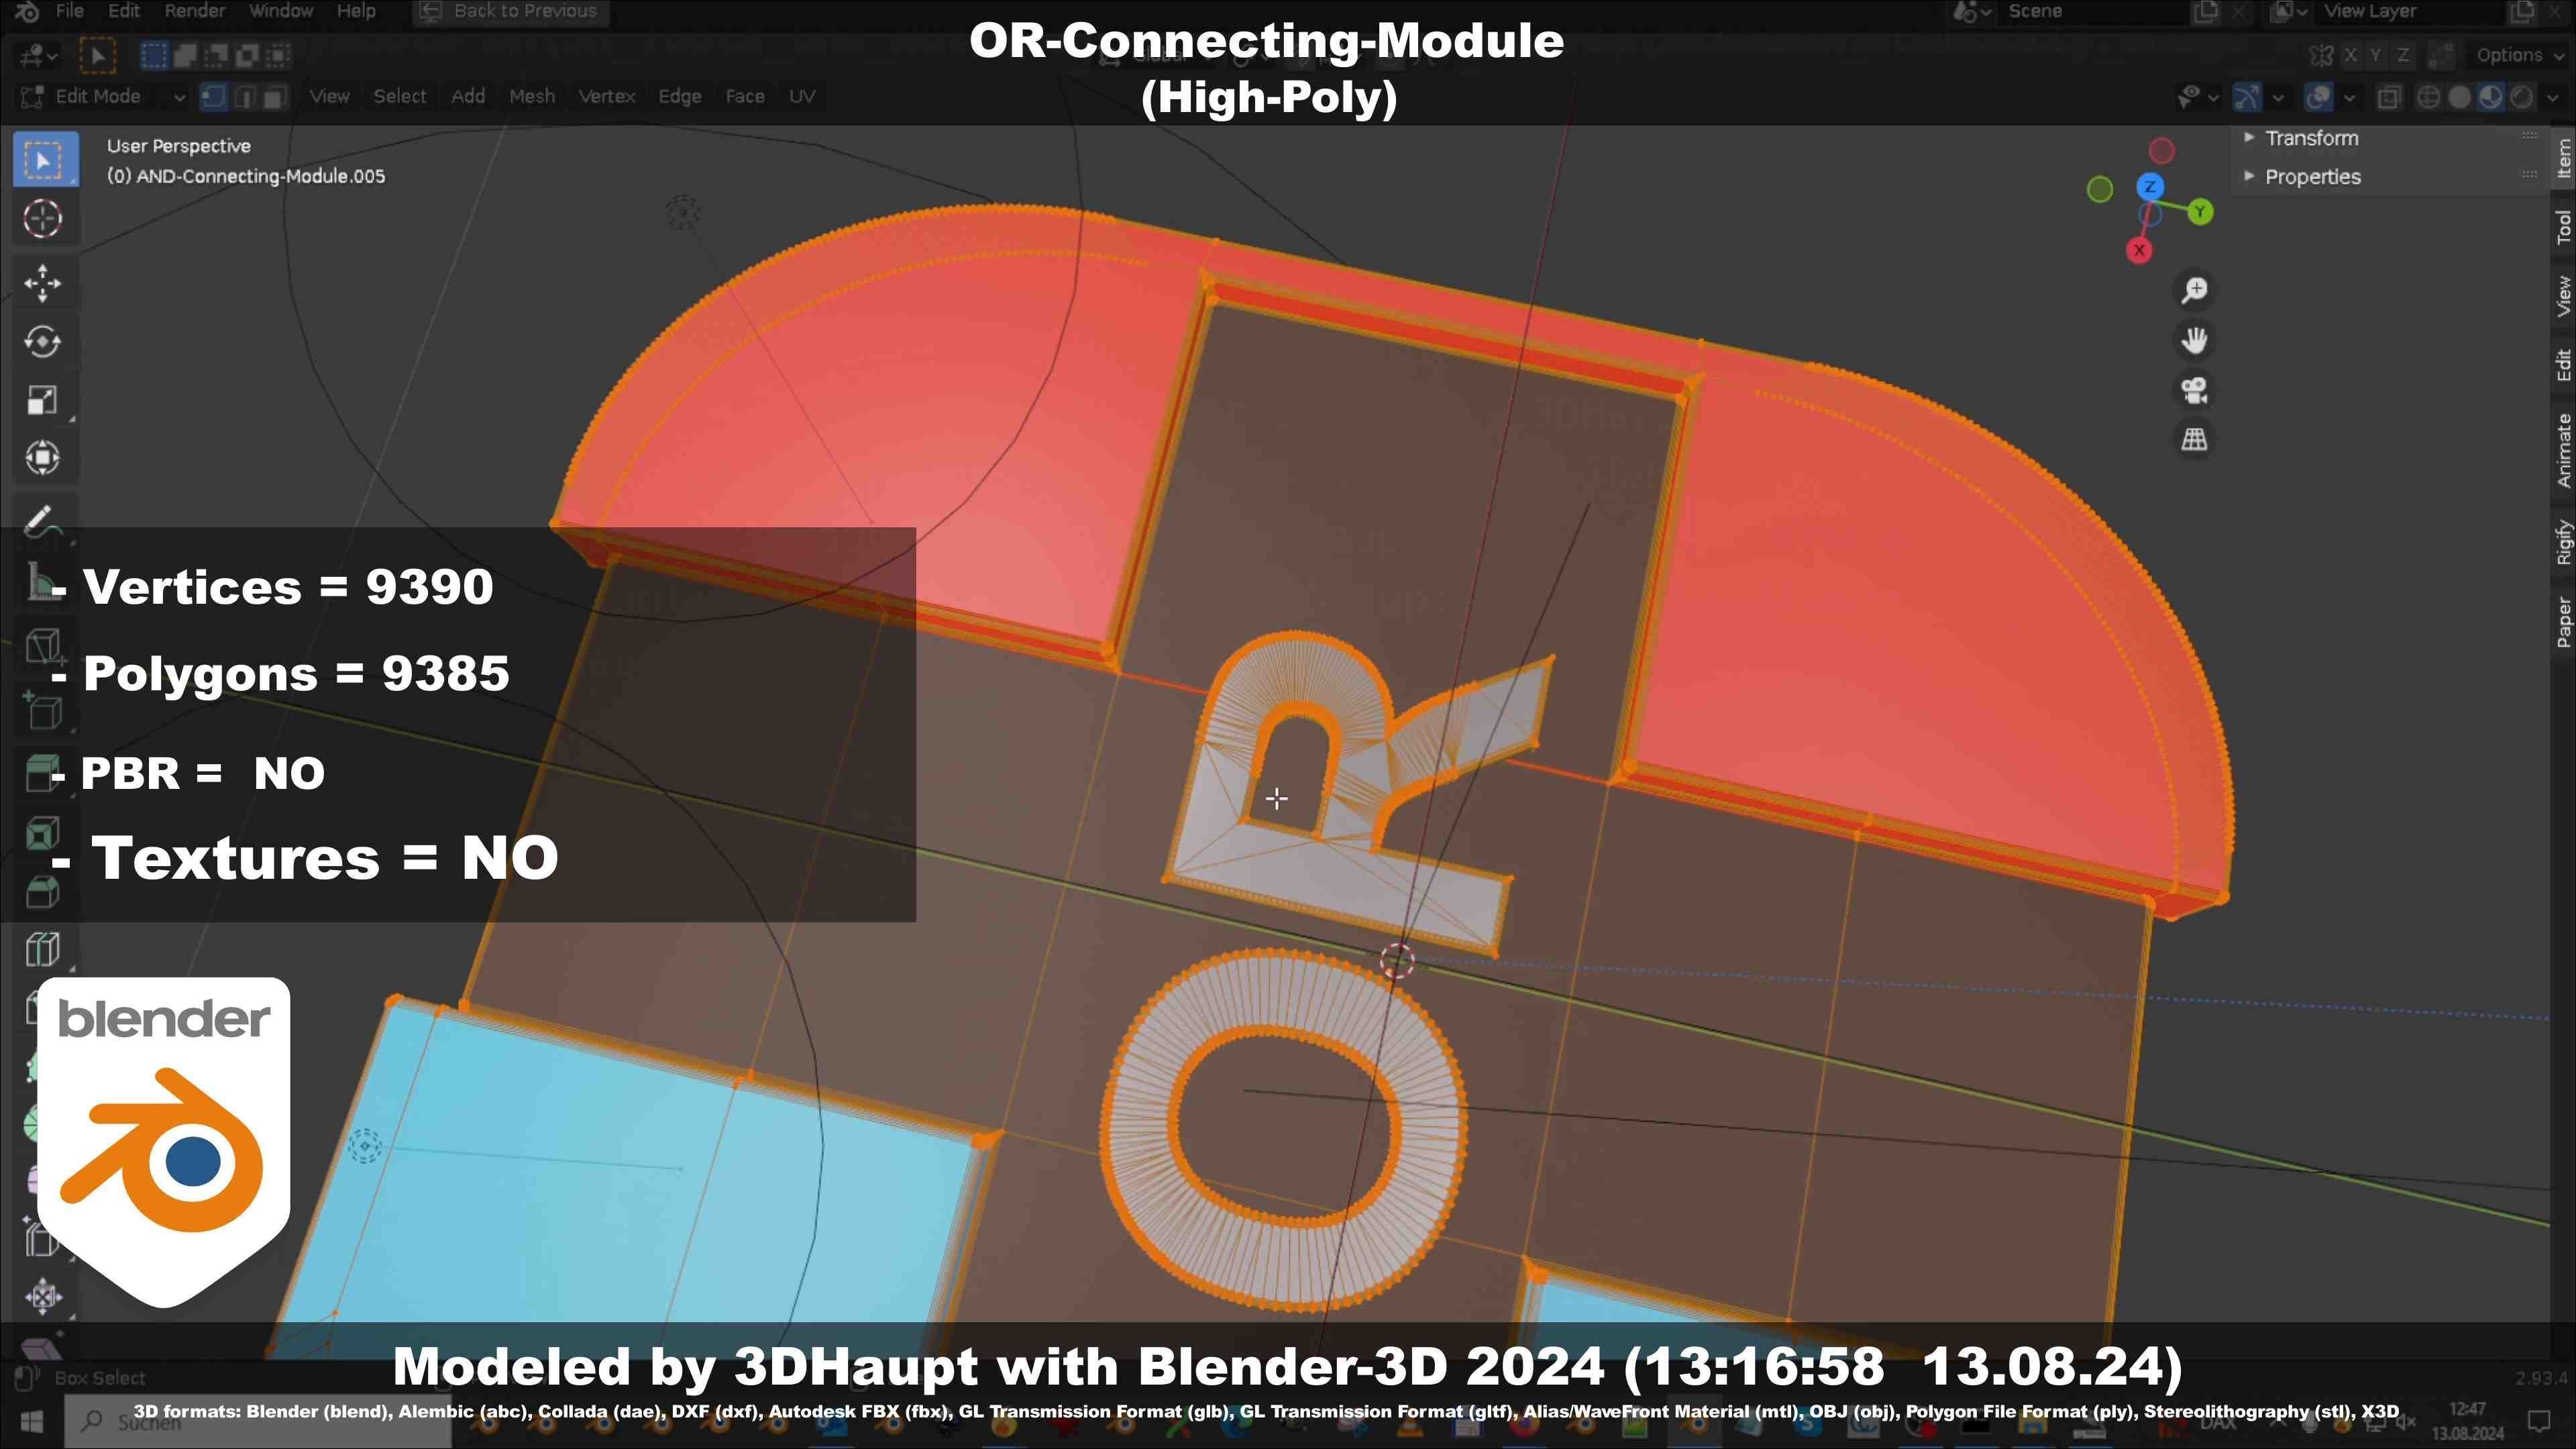The width and height of the screenshot is (2576, 1449).
Task: Open the Blender logo app menu
Action: pos(27,11)
